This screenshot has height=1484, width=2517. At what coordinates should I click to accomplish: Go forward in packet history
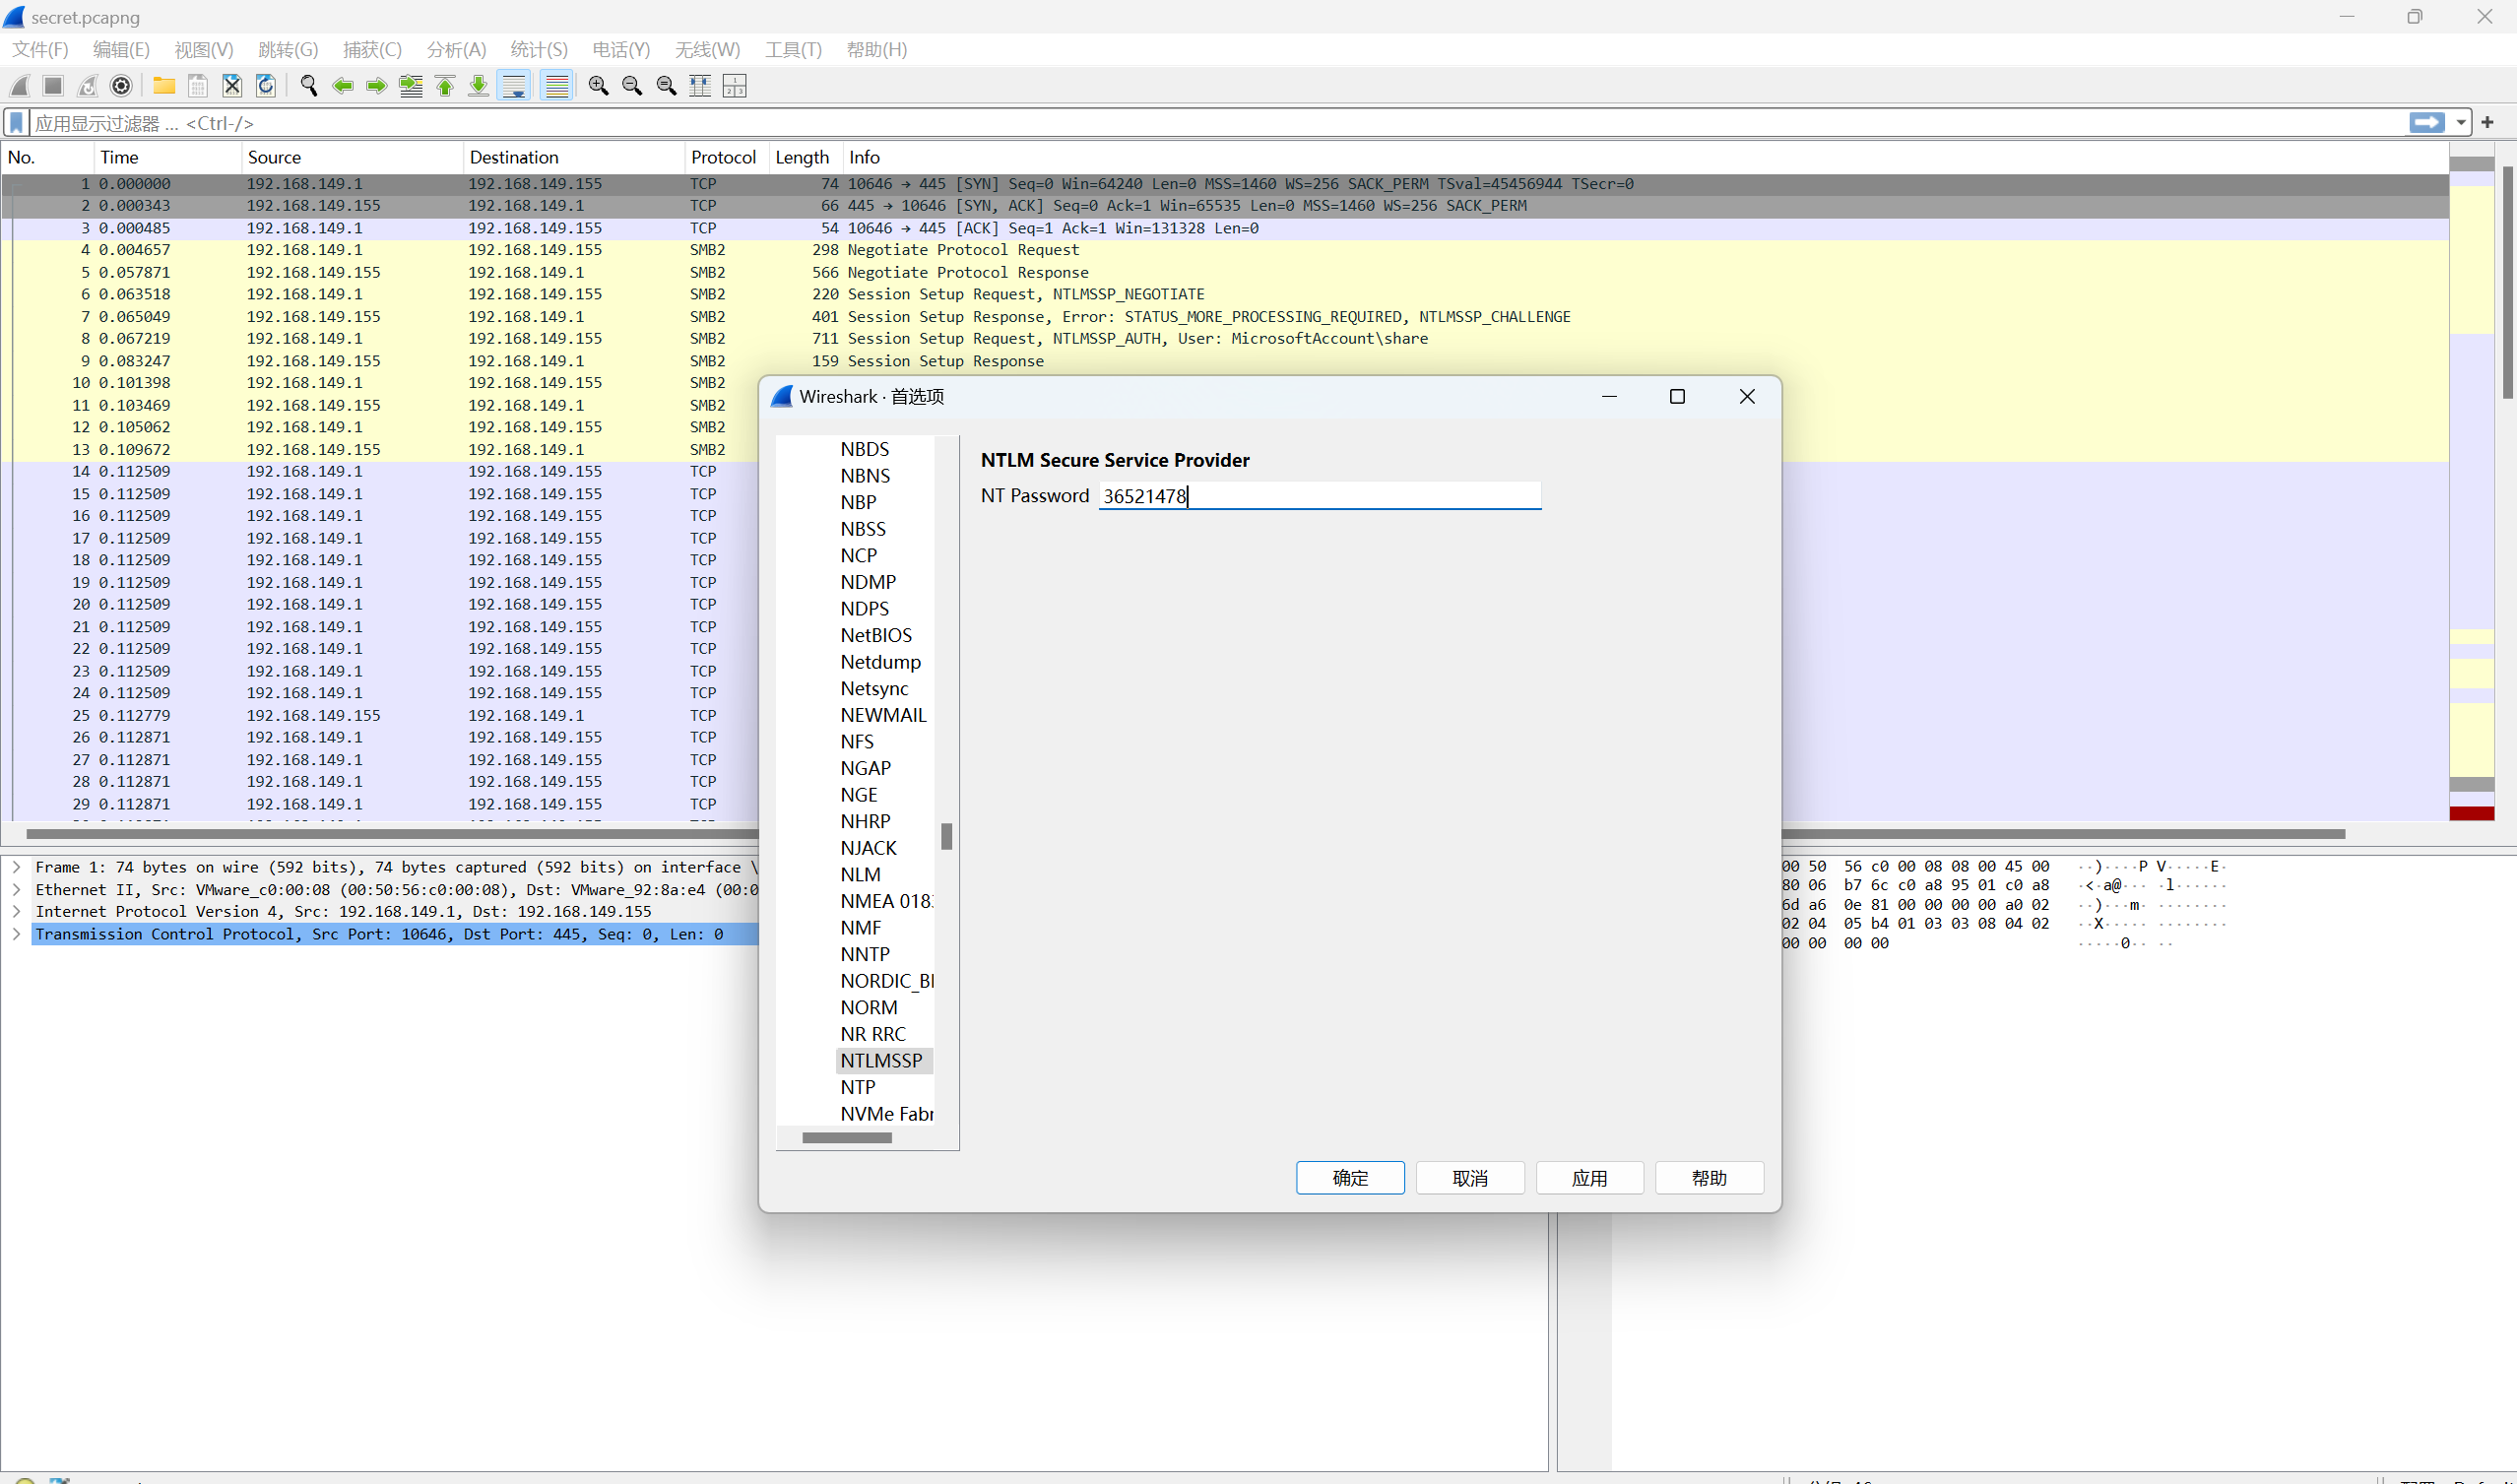[x=377, y=86]
